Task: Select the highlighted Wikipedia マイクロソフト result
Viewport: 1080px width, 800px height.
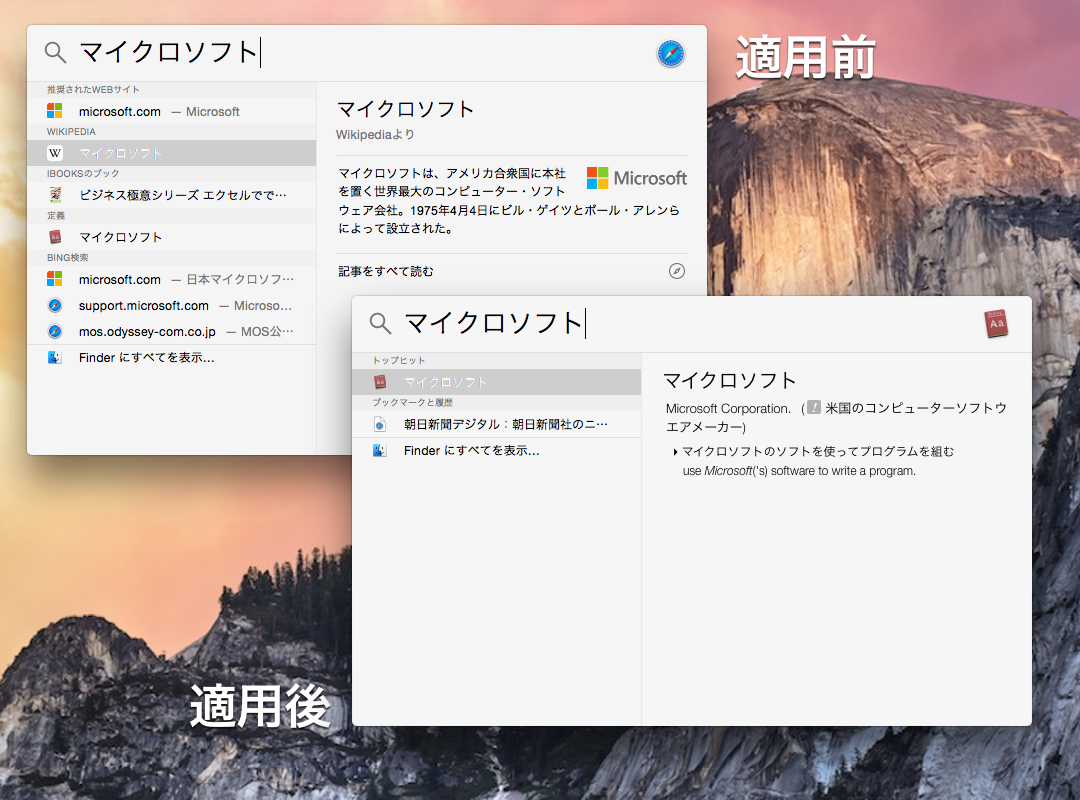Action: [x=172, y=153]
